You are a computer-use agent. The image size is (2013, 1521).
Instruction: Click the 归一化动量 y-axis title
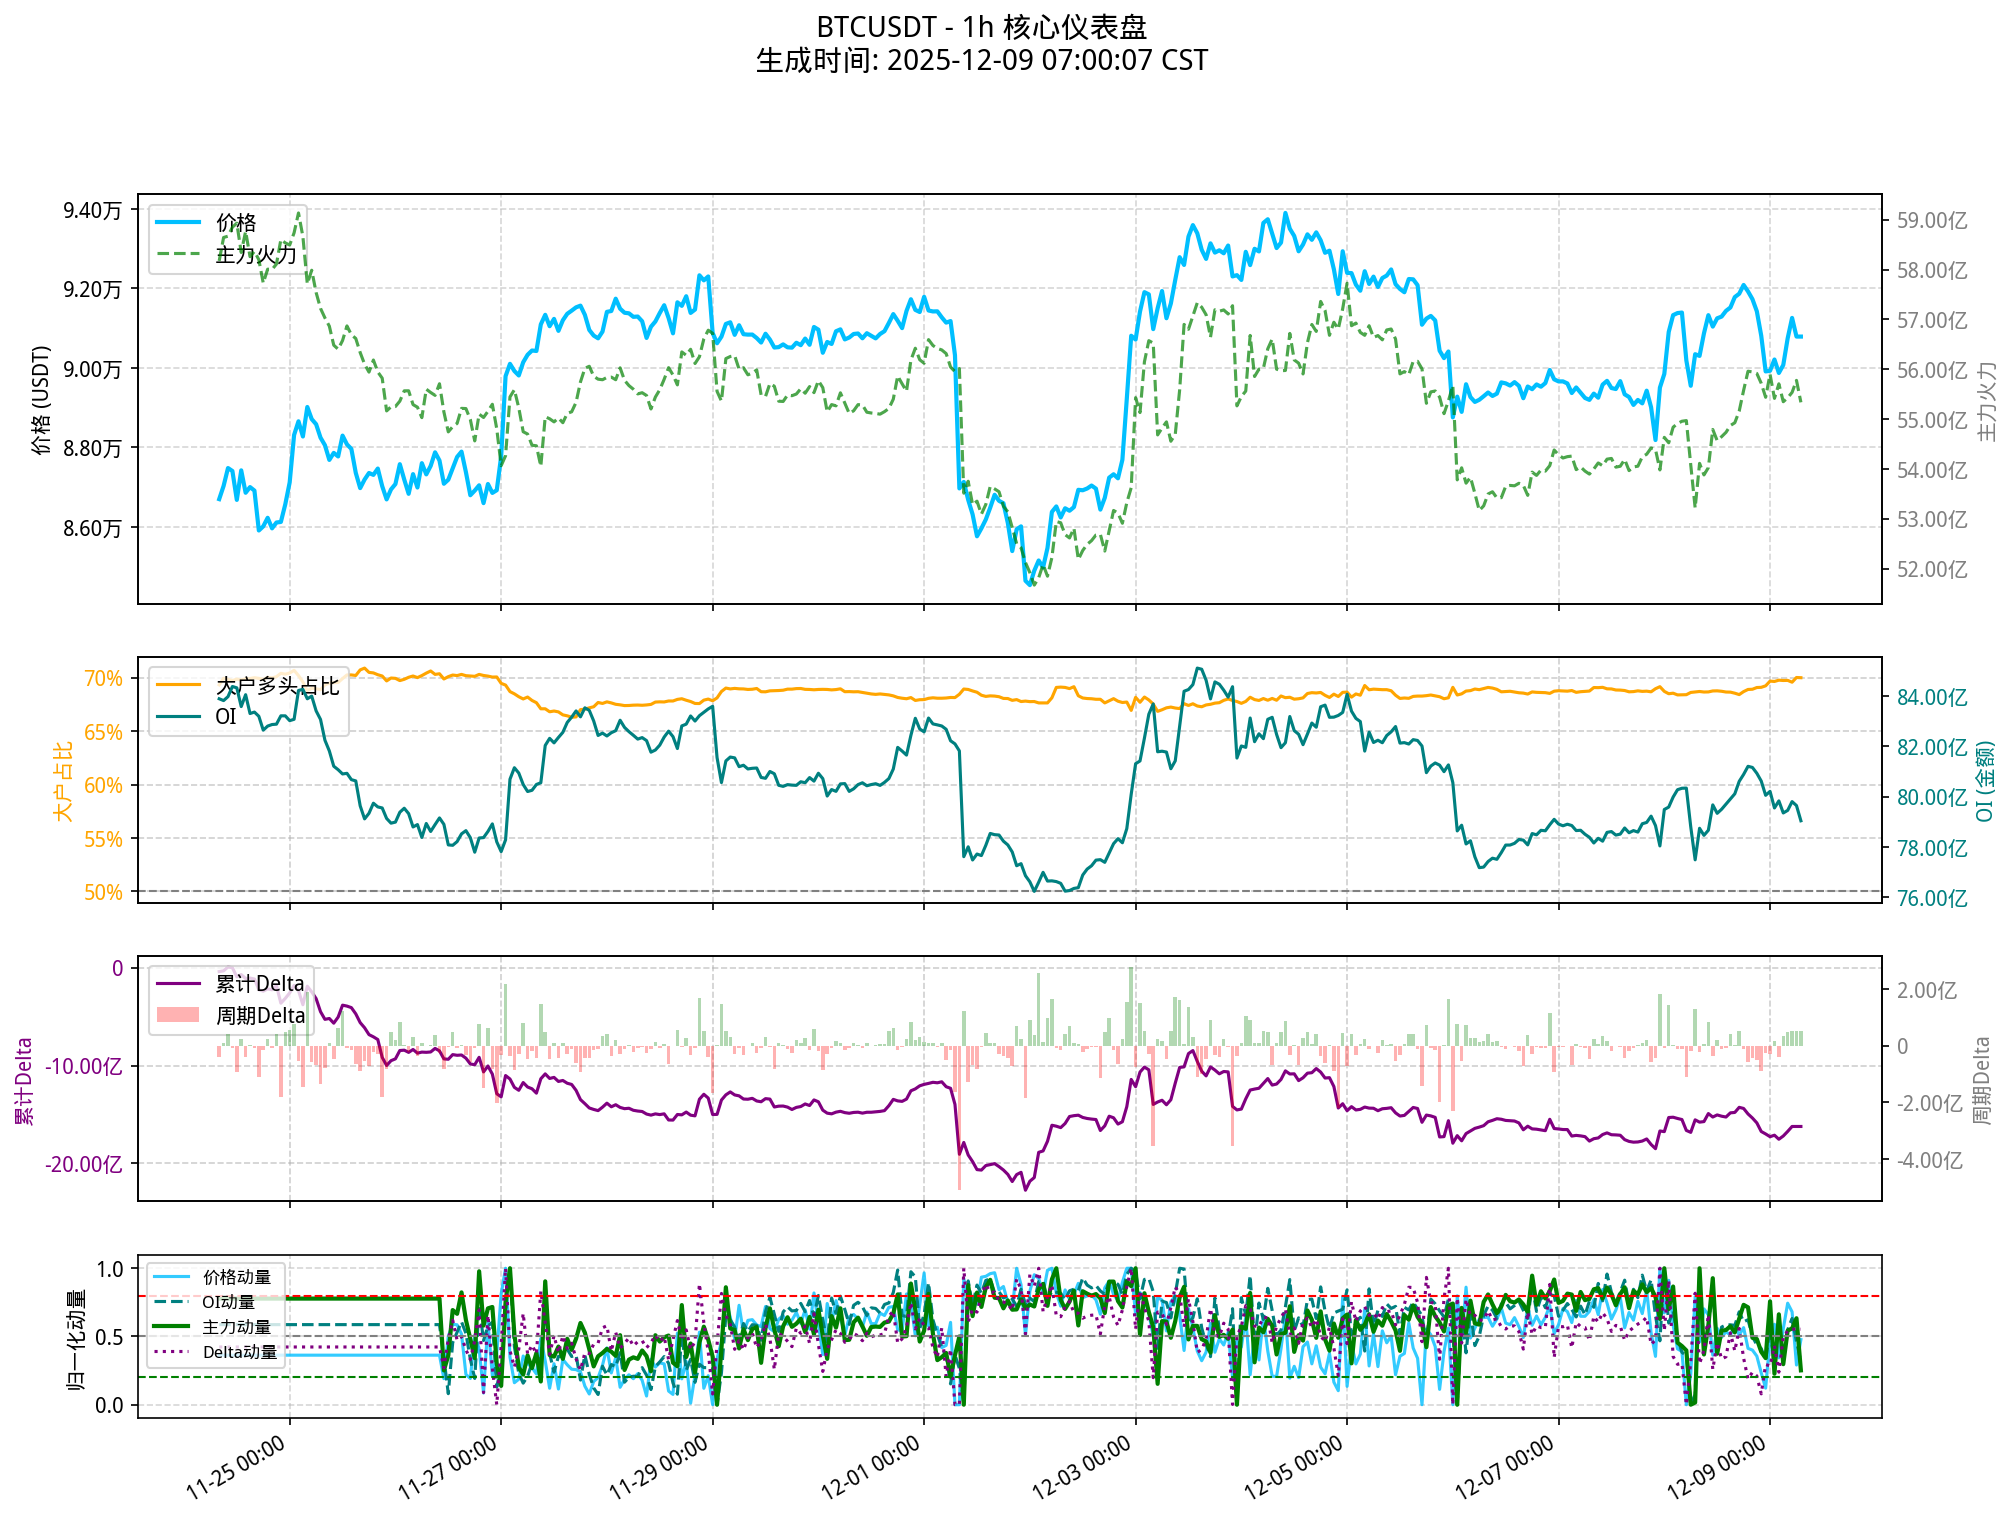point(76,1340)
